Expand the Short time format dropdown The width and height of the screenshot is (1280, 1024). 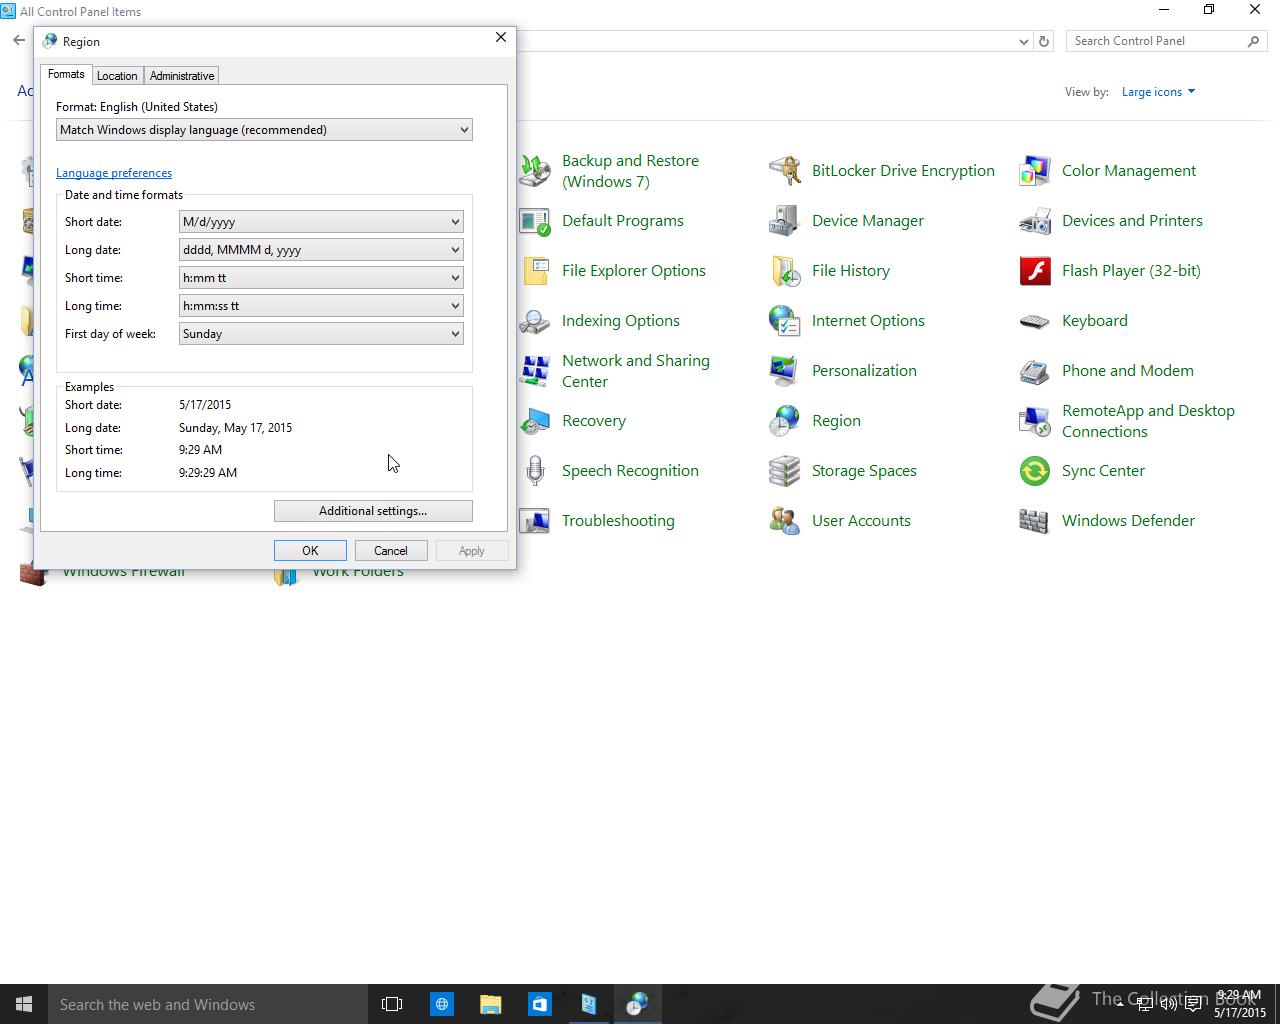(321, 278)
